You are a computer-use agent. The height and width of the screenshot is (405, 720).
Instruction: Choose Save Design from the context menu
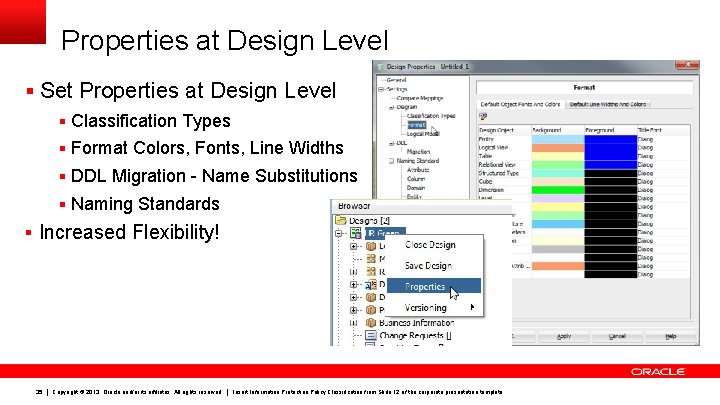(428, 265)
